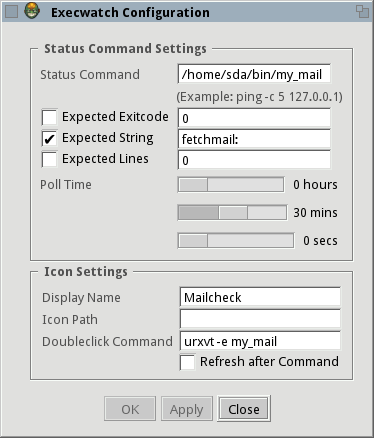The image size is (374, 438).
Task: Click the Expected Exitcode label
Action: [x=115, y=117]
